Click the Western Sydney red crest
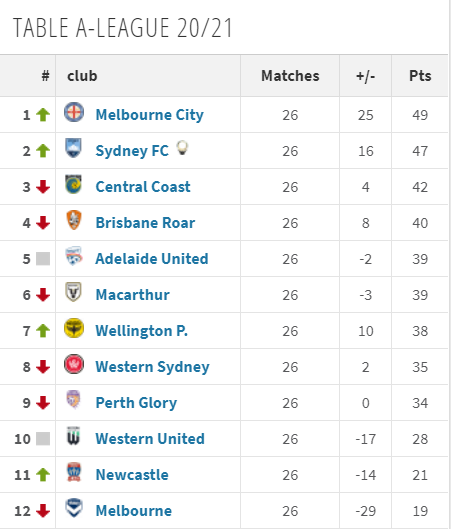This screenshot has height=529, width=451. (x=74, y=364)
